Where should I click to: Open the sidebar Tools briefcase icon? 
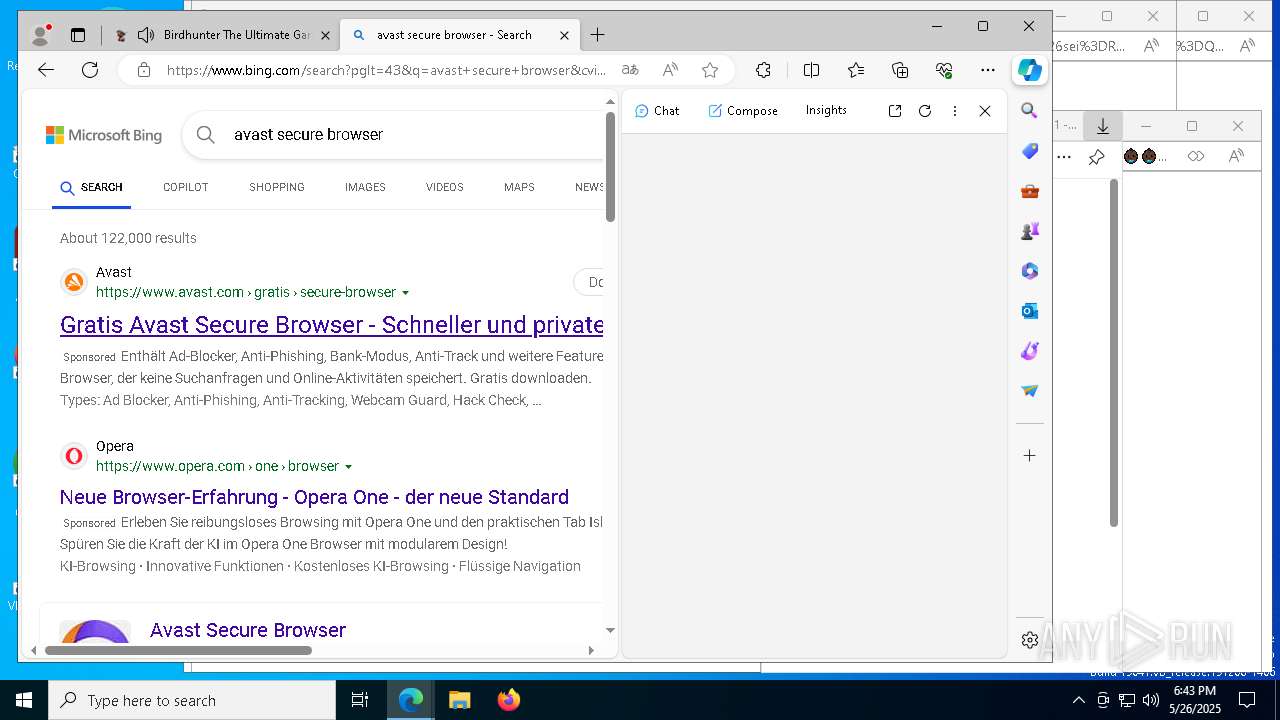[x=1029, y=191]
